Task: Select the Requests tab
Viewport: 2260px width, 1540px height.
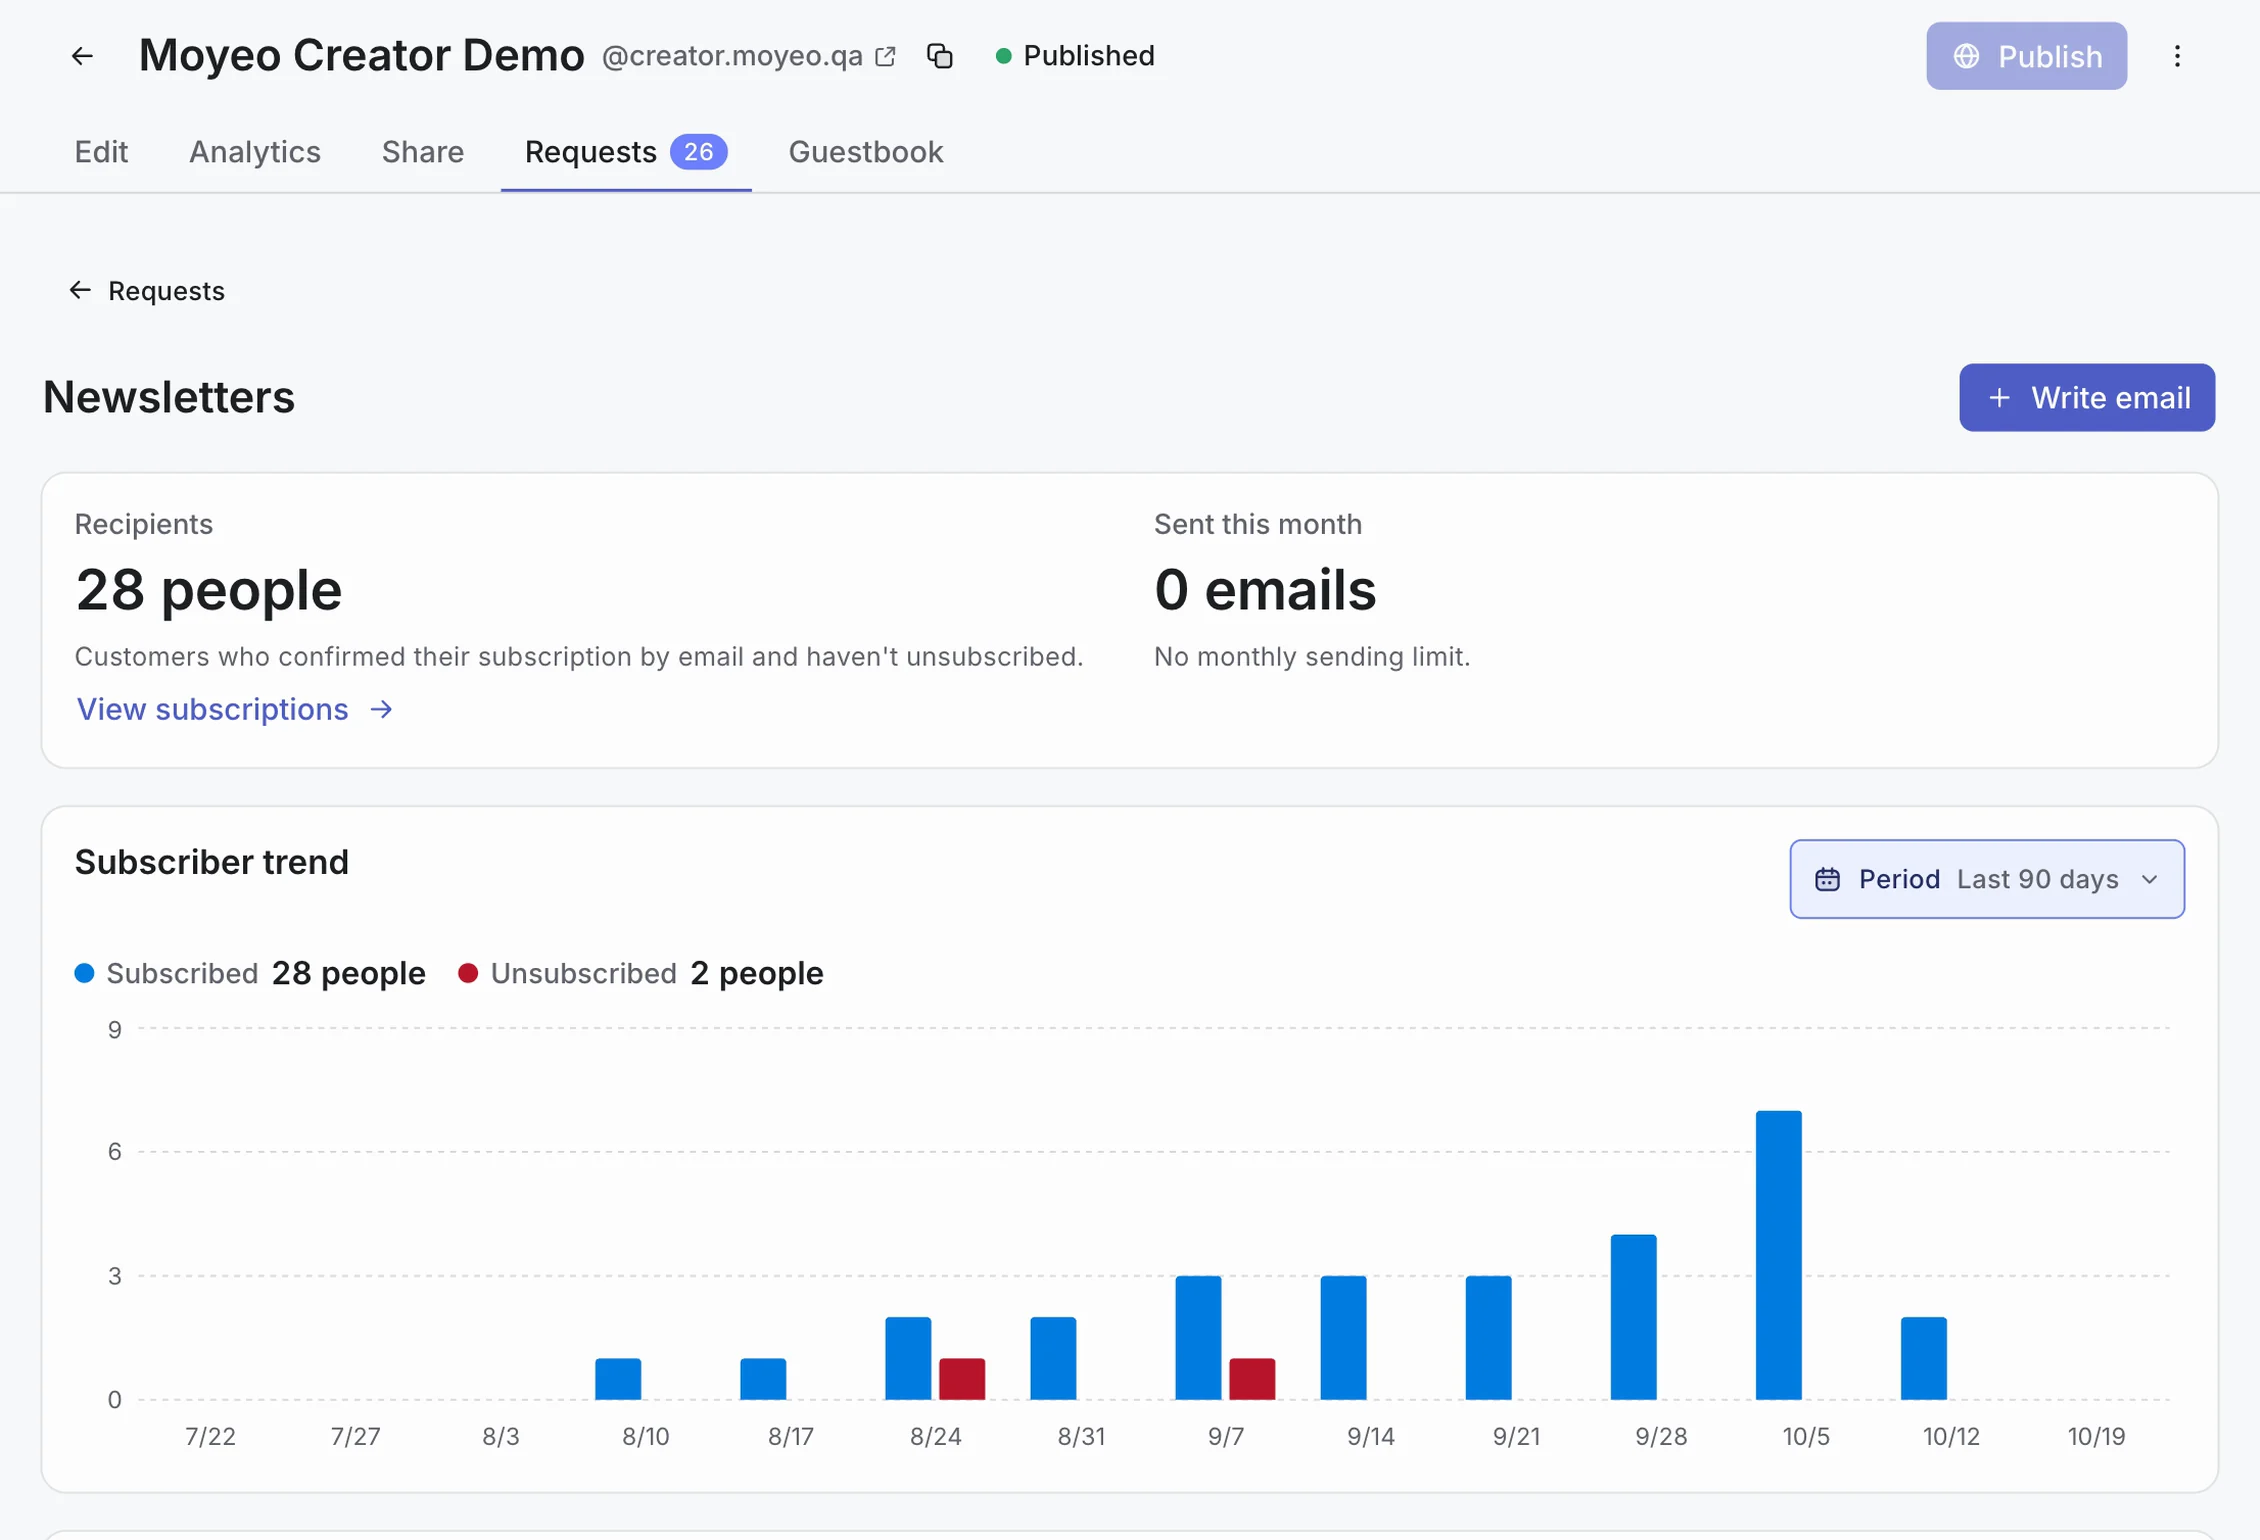Action: click(626, 152)
